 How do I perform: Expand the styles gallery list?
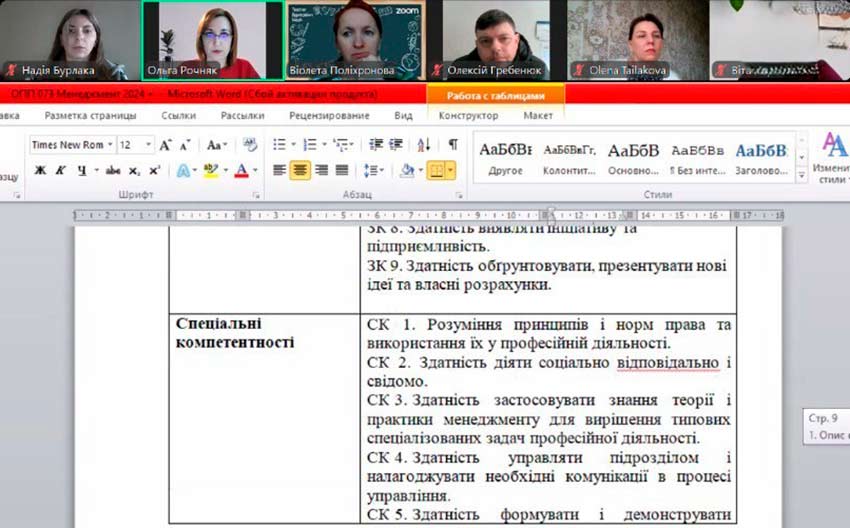pyautogui.click(x=801, y=176)
